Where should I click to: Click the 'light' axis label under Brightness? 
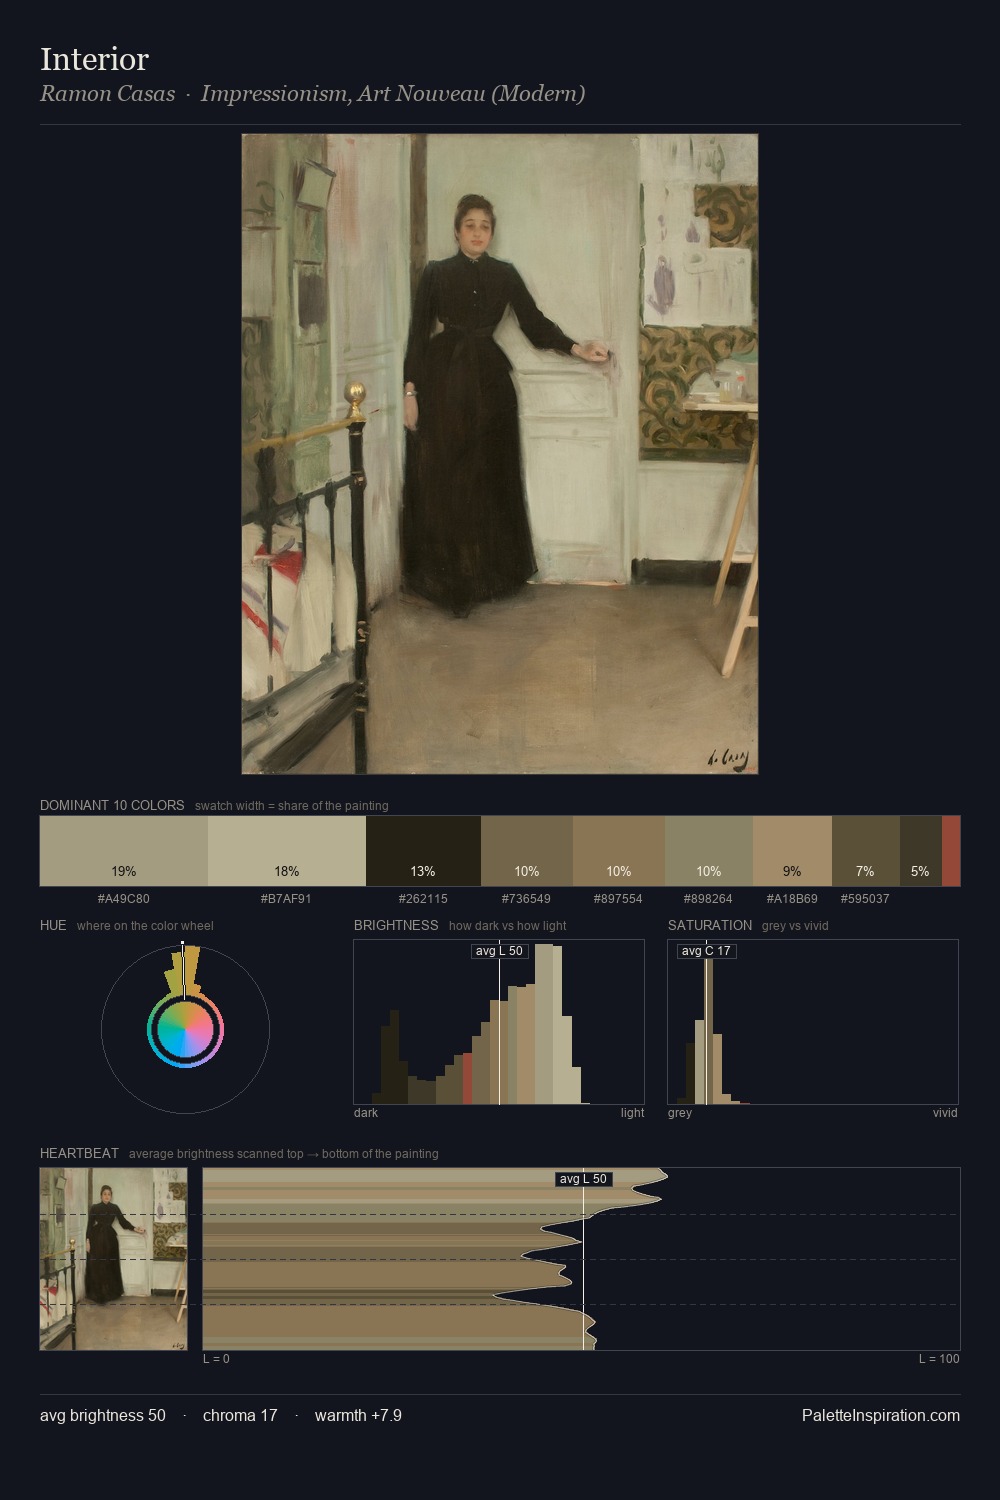click(632, 1112)
